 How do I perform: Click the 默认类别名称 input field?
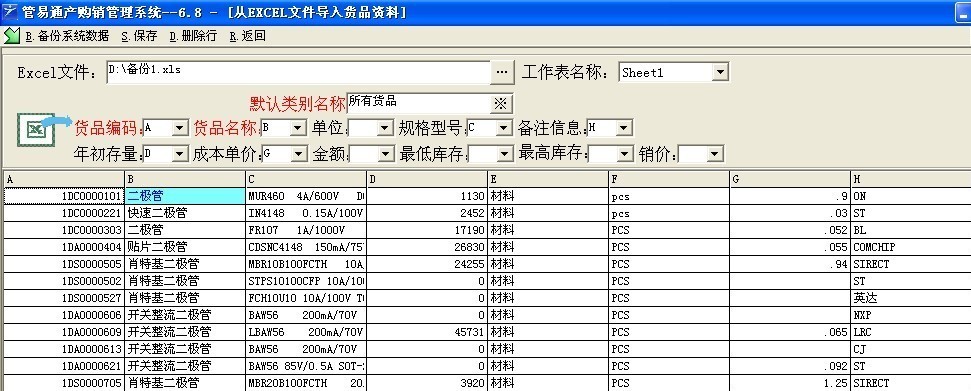point(419,103)
